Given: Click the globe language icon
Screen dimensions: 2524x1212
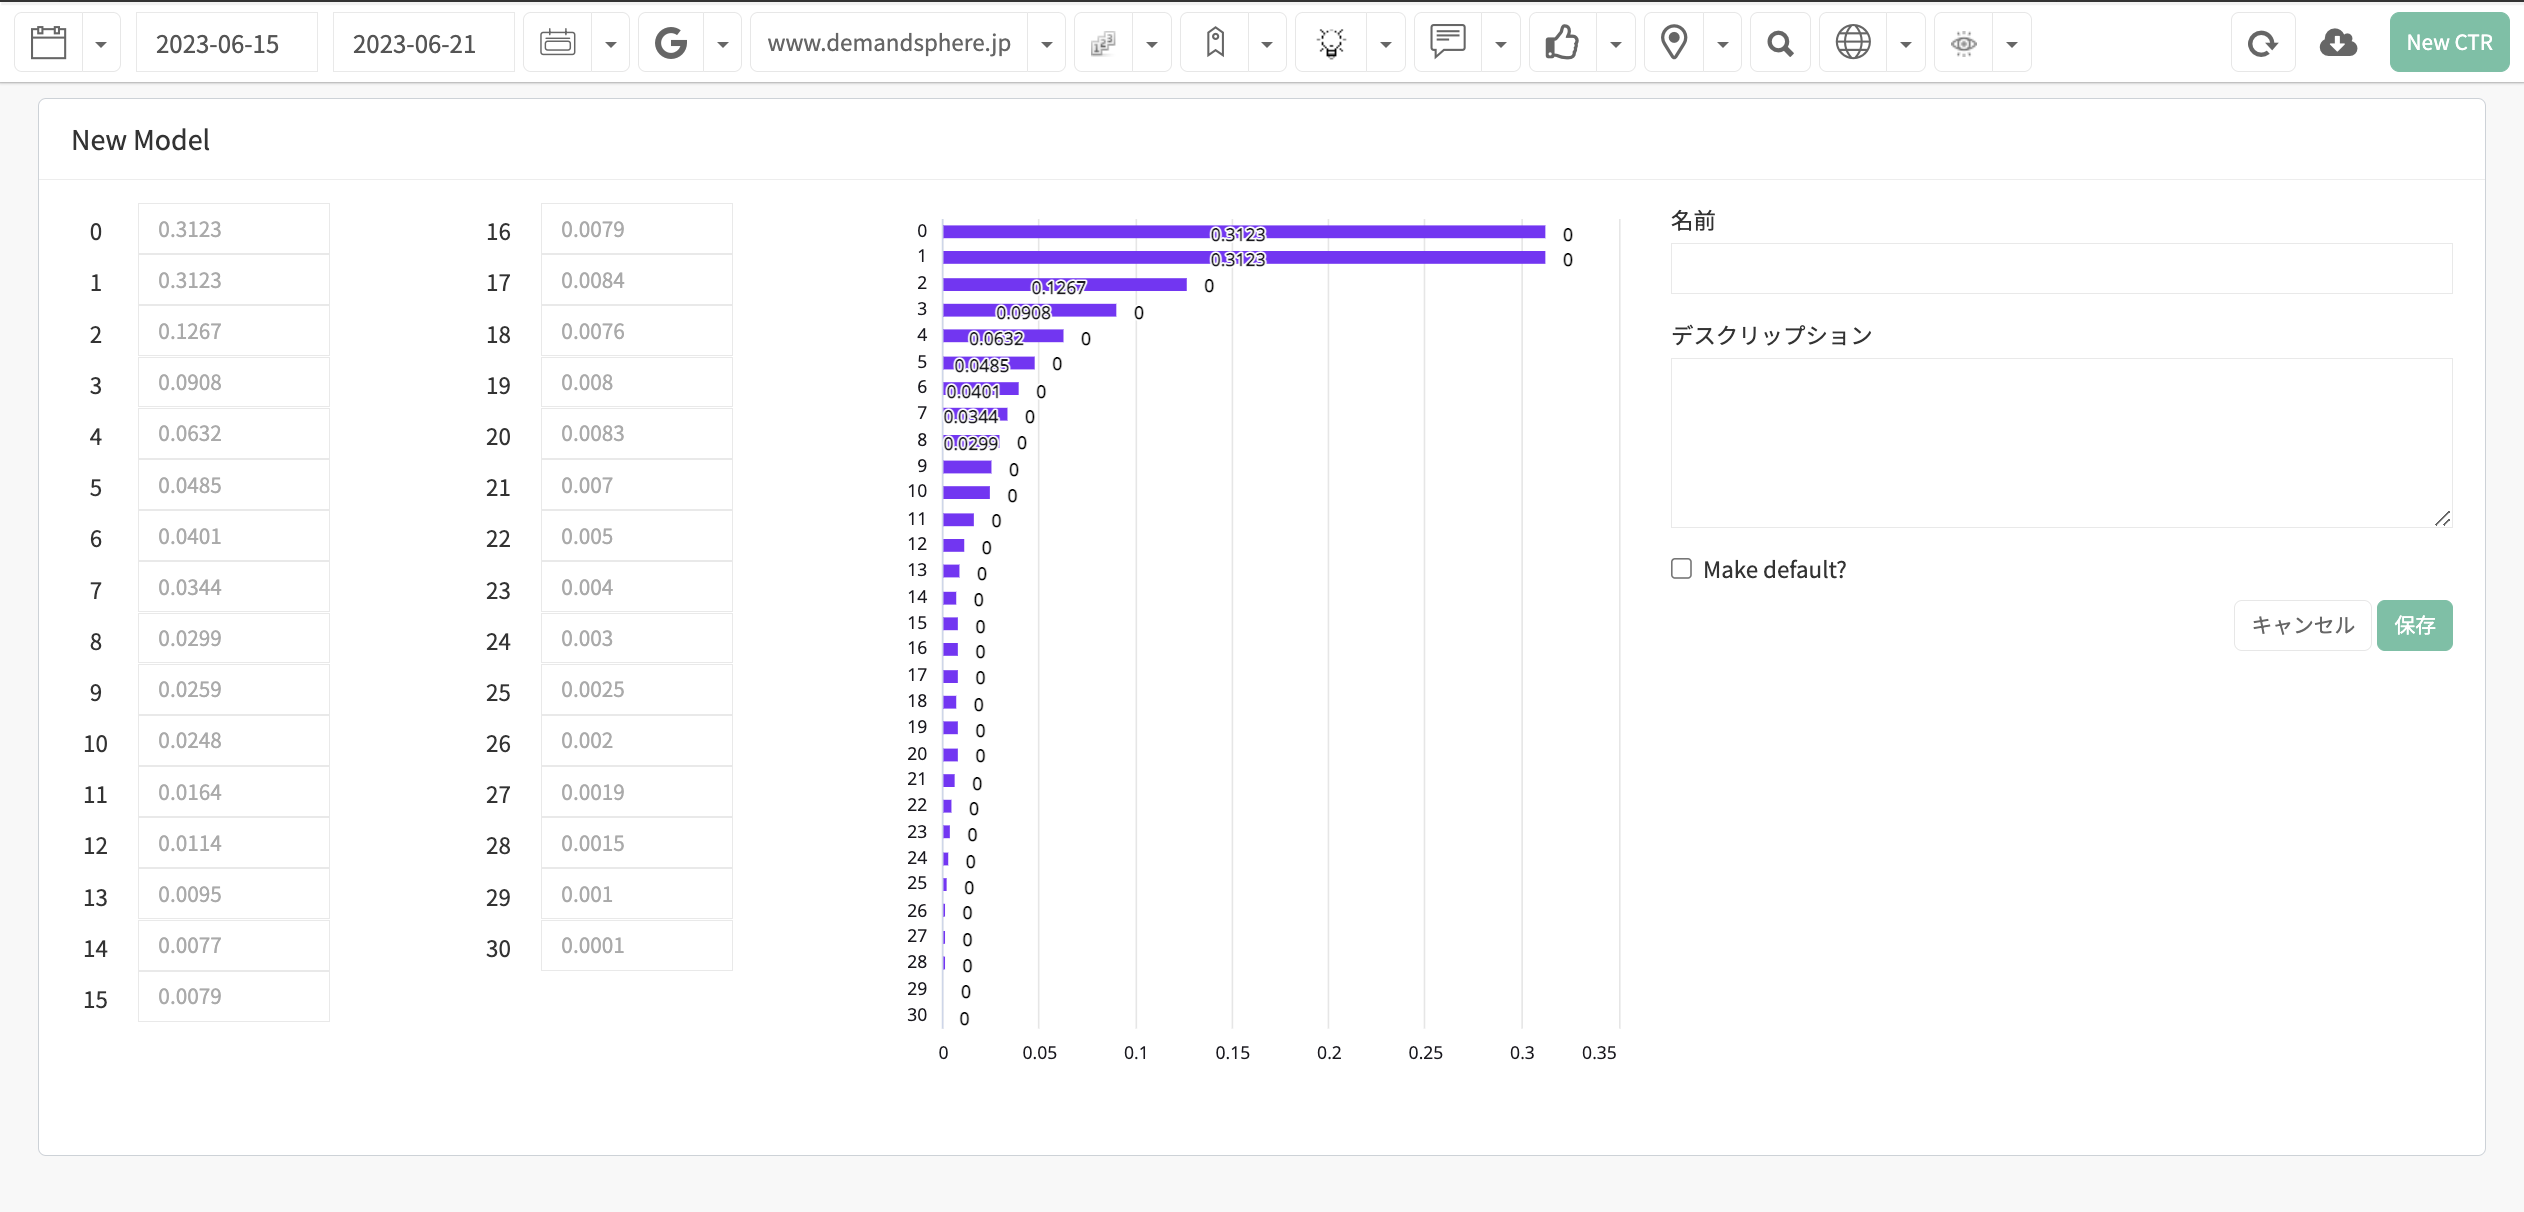Looking at the screenshot, I should 1853,43.
